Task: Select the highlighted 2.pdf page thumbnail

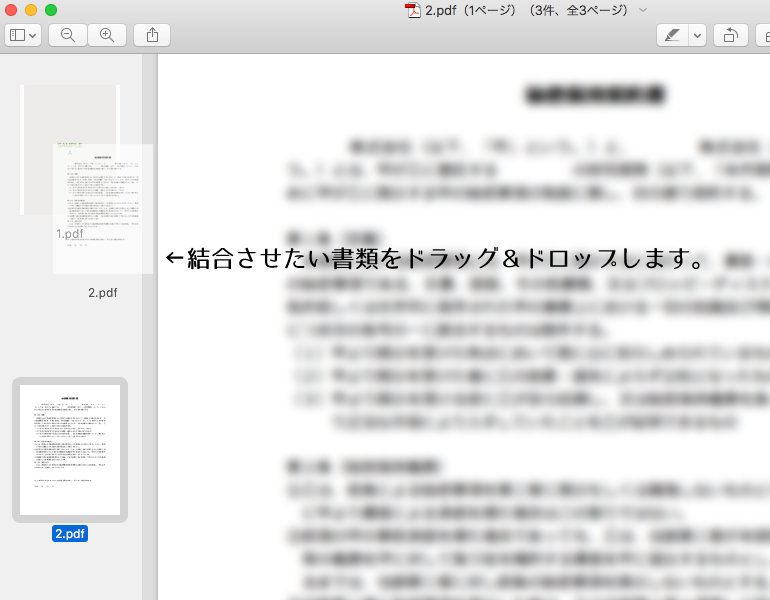Action: pos(70,450)
